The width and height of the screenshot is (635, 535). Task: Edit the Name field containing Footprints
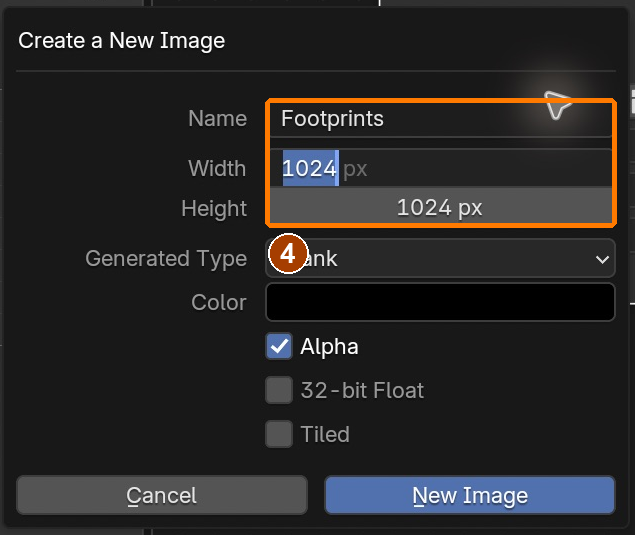click(x=441, y=119)
